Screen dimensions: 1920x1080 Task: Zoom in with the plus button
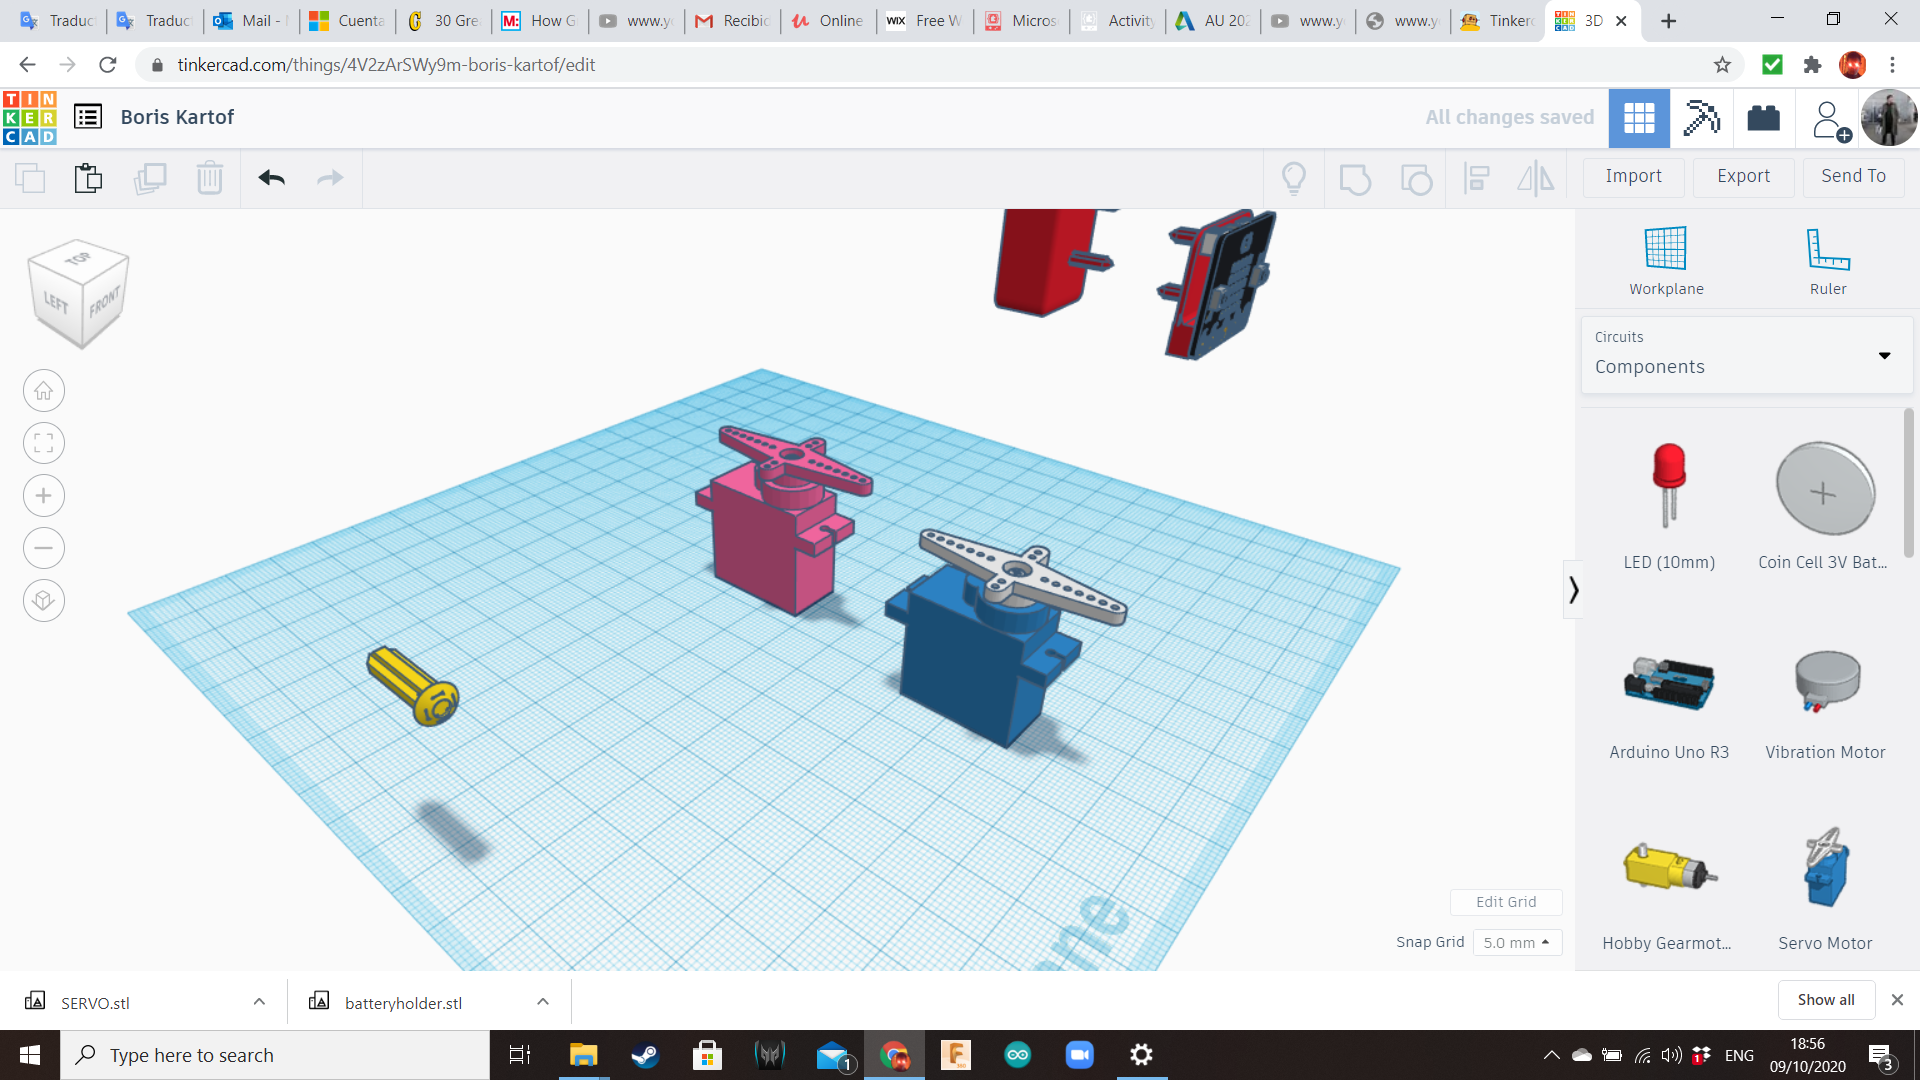coord(44,496)
